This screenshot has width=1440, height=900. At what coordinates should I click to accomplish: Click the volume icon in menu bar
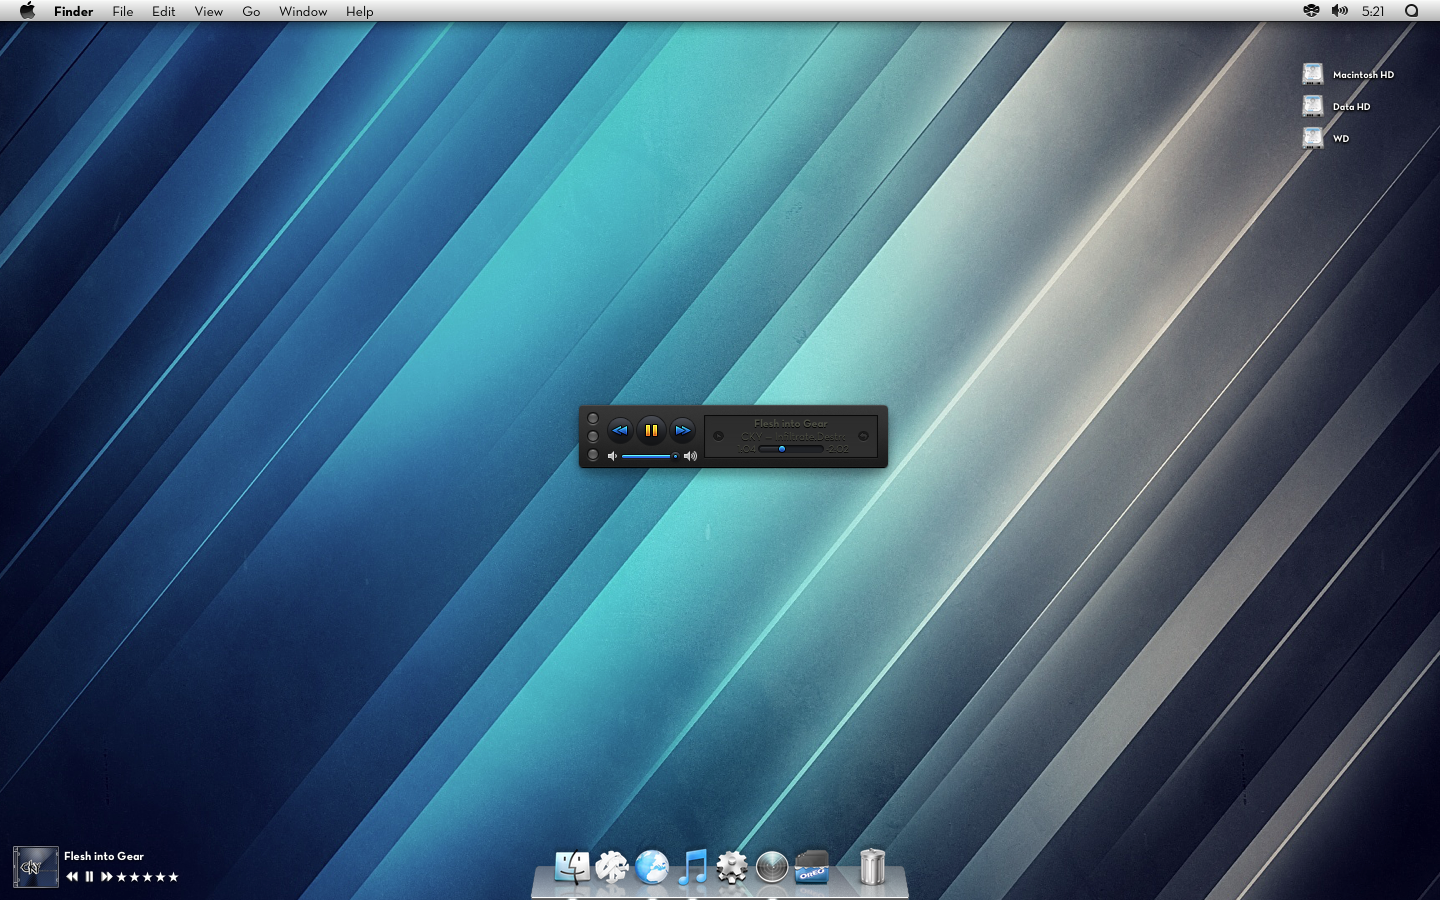[1340, 11]
